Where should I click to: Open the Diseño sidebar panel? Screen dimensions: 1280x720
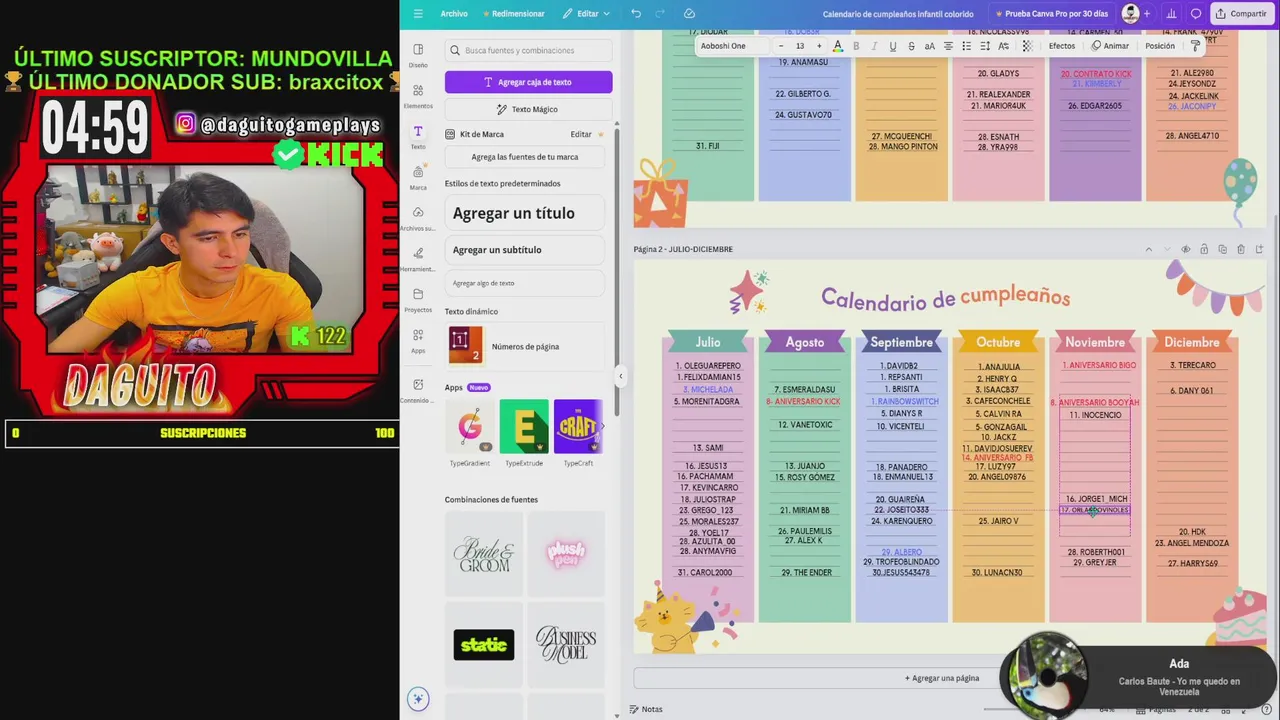418,54
